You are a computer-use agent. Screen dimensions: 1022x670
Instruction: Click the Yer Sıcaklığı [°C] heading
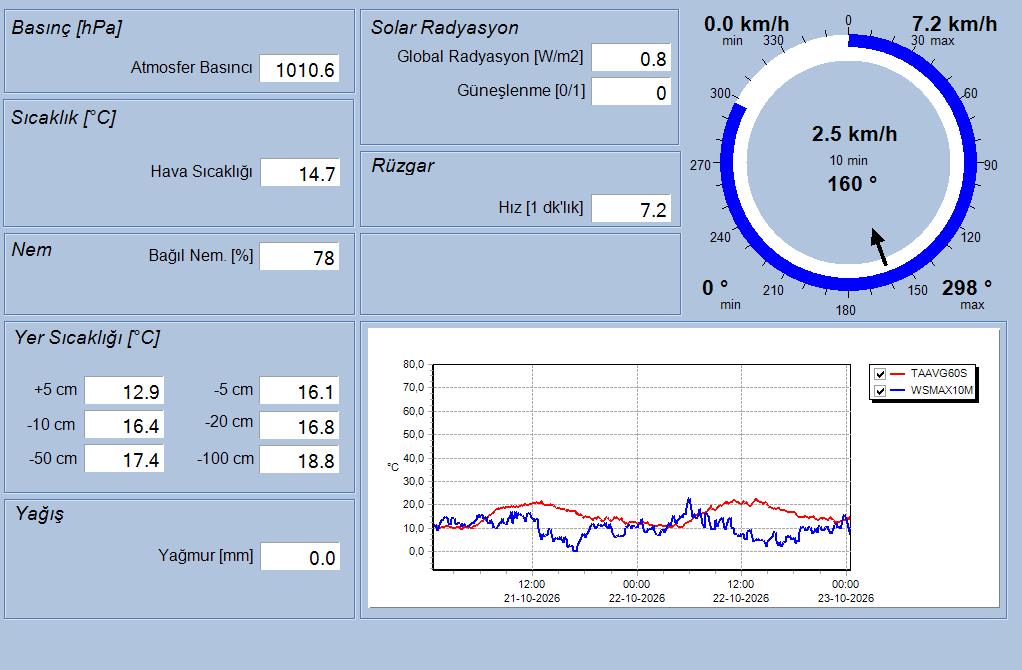[x=87, y=338]
